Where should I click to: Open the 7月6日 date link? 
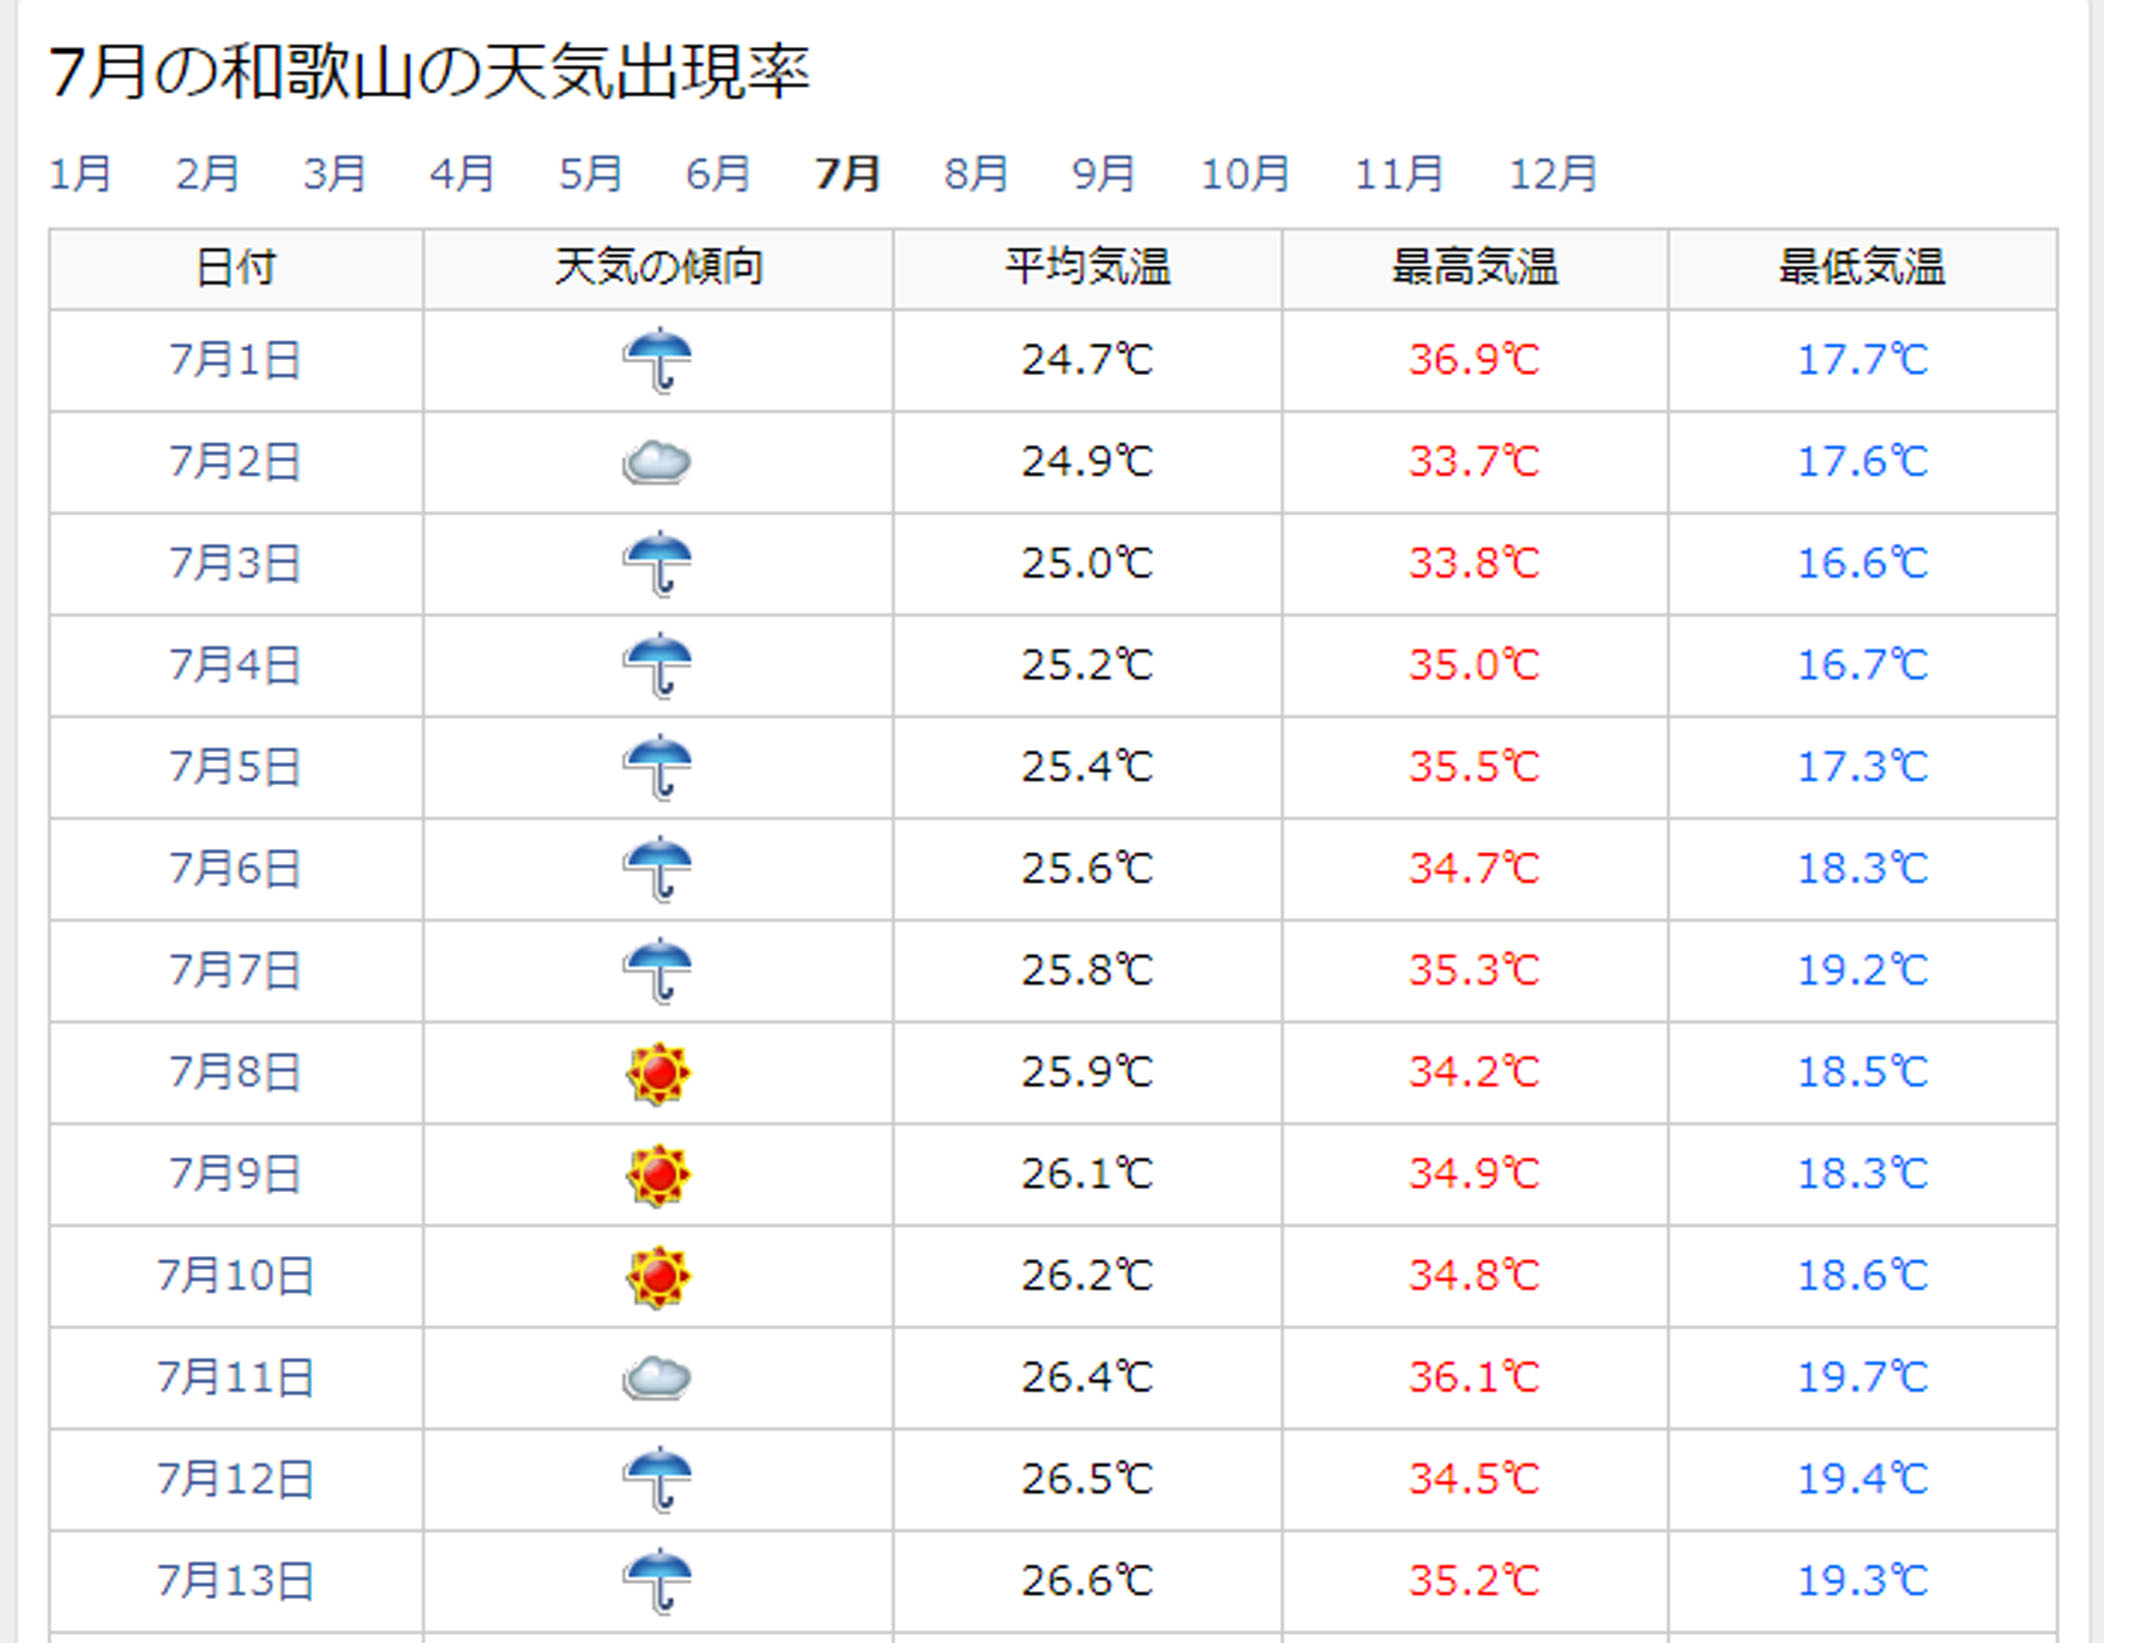235,869
